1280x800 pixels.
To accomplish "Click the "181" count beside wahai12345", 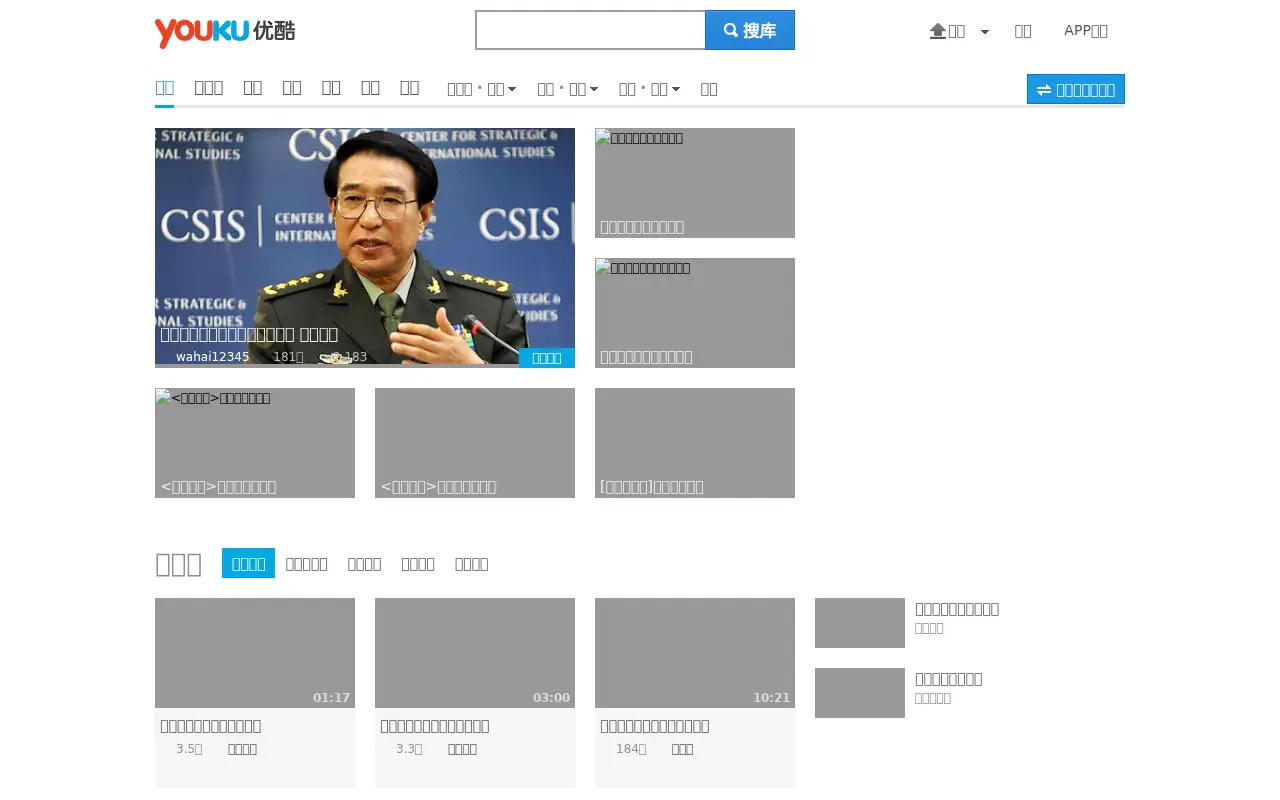I will [x=288, y=357].
